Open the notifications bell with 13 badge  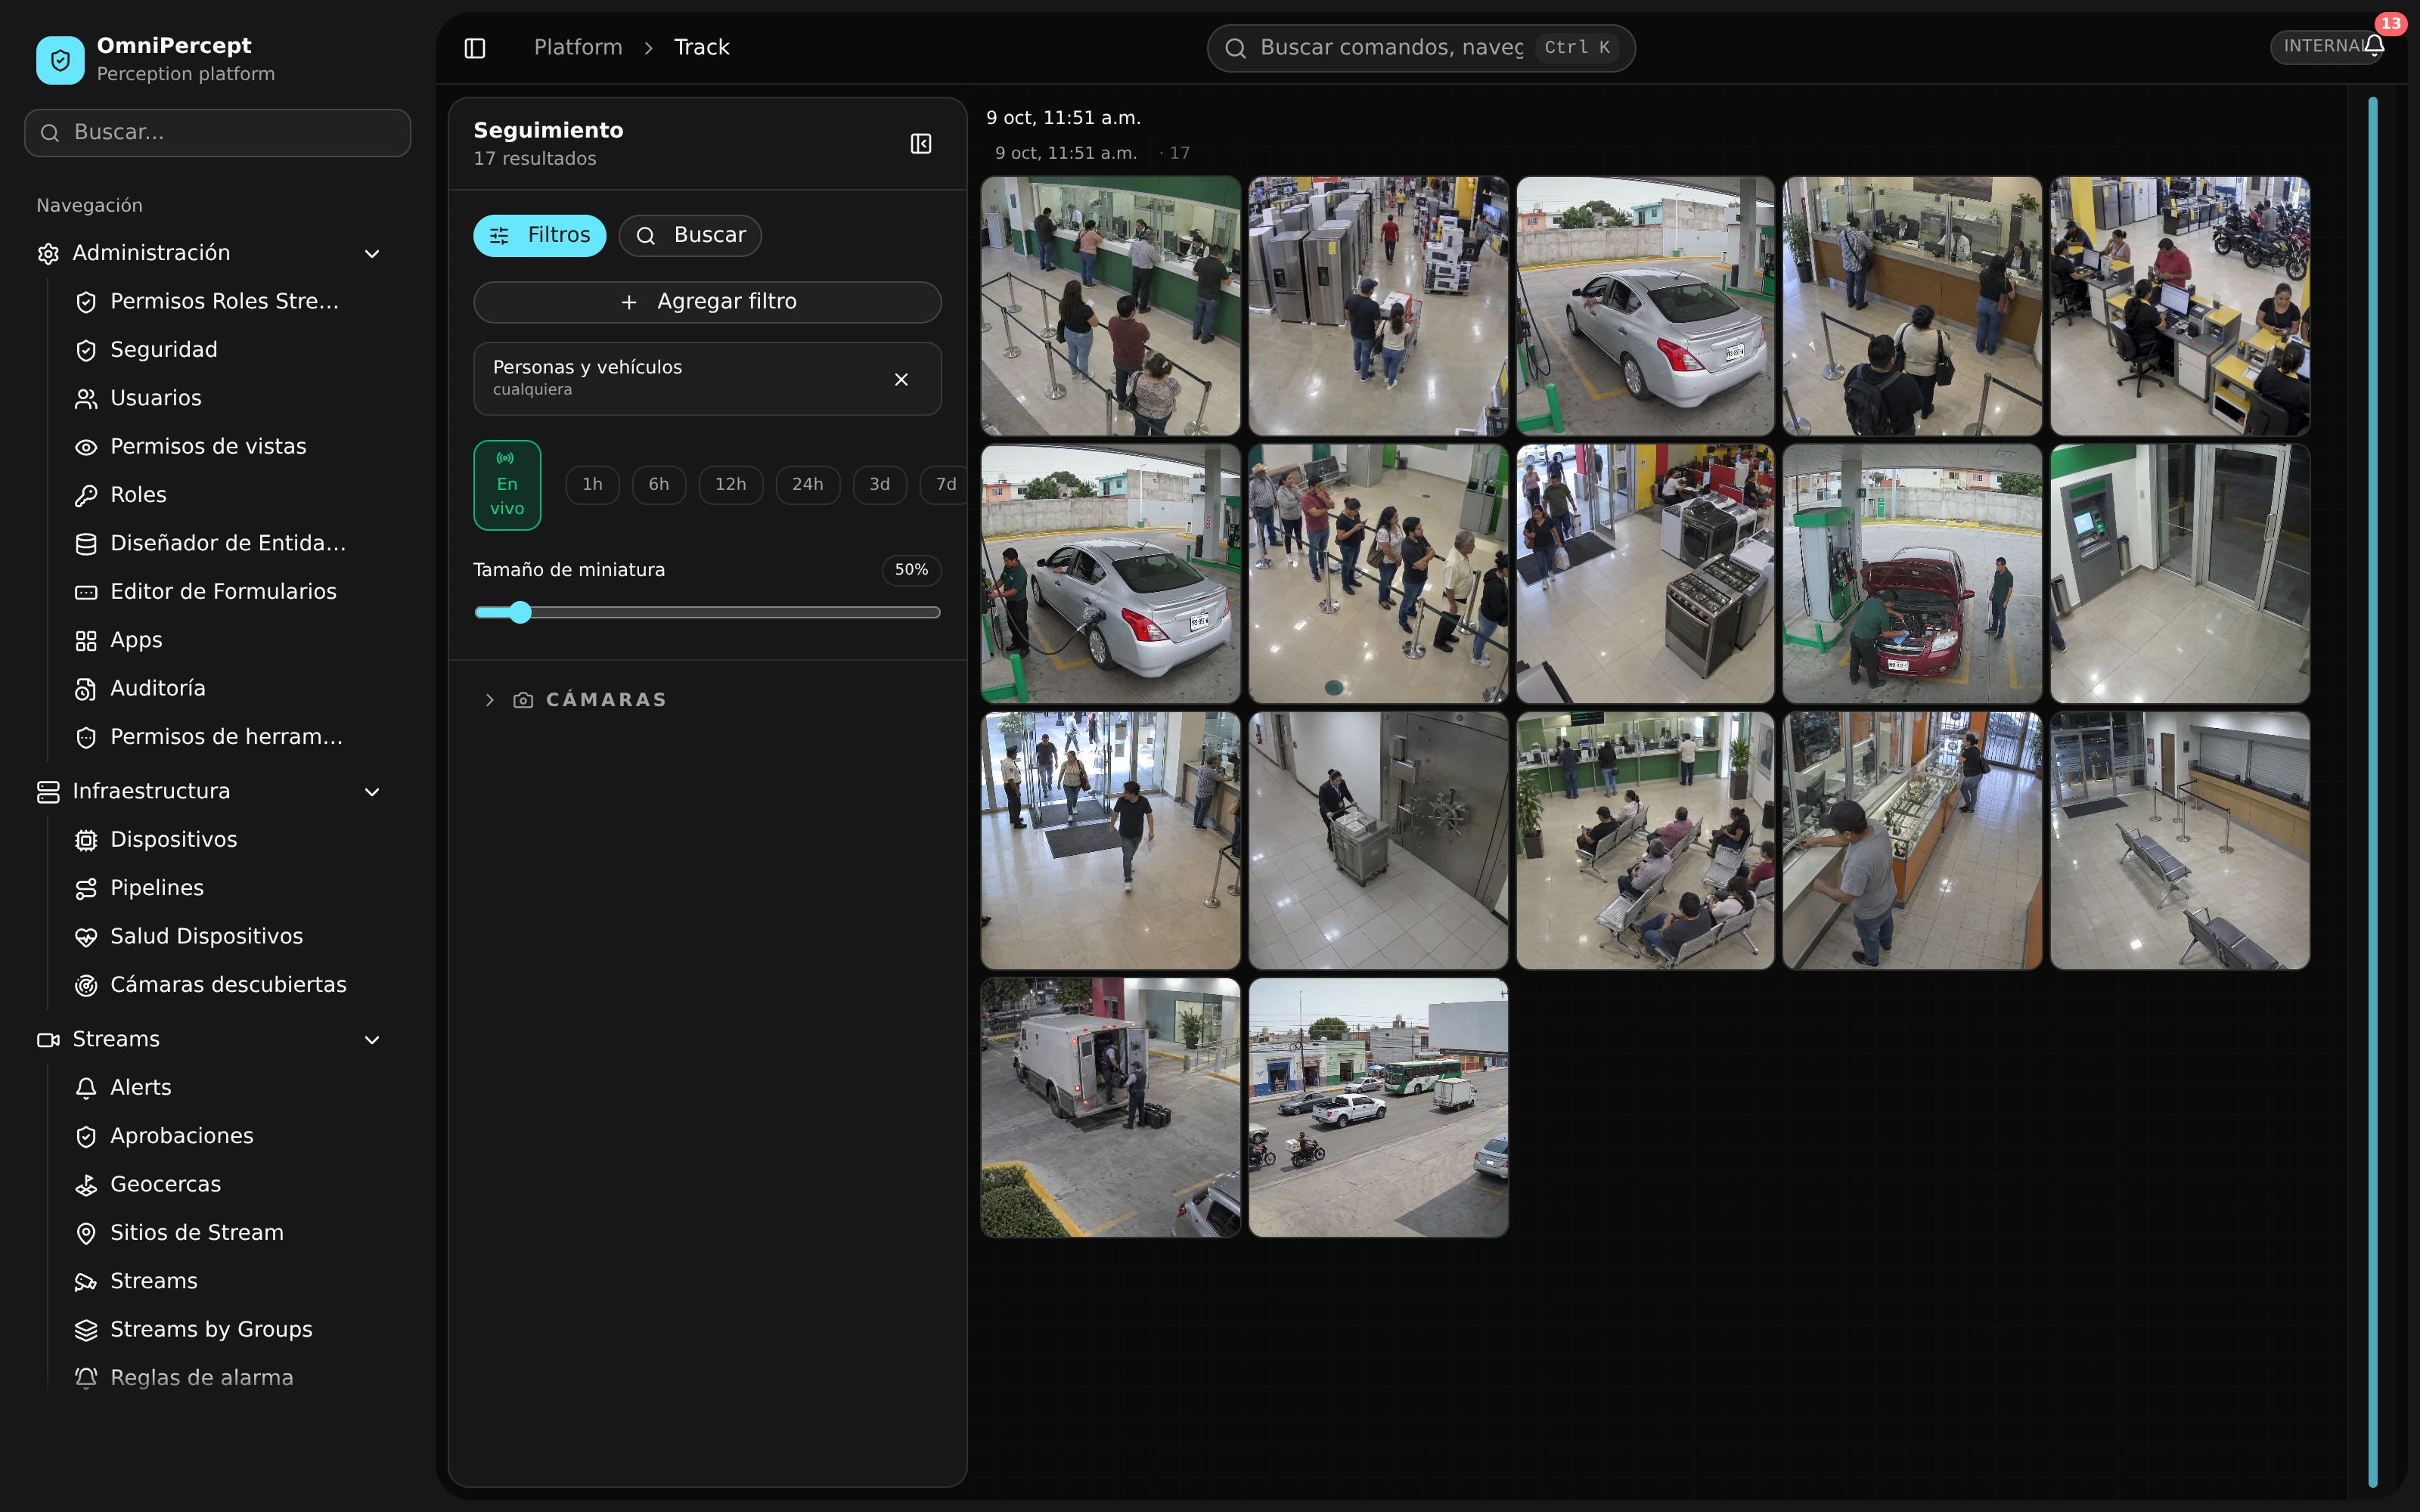(x=2374, y=46)
